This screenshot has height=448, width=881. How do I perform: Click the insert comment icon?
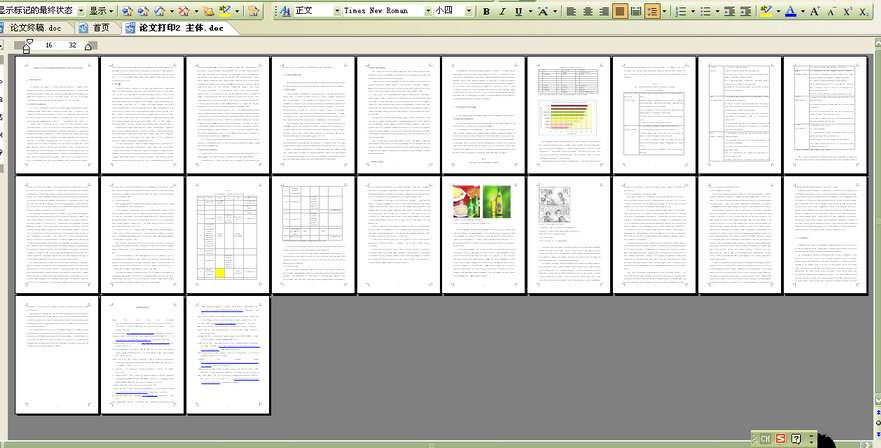(208, 11)
